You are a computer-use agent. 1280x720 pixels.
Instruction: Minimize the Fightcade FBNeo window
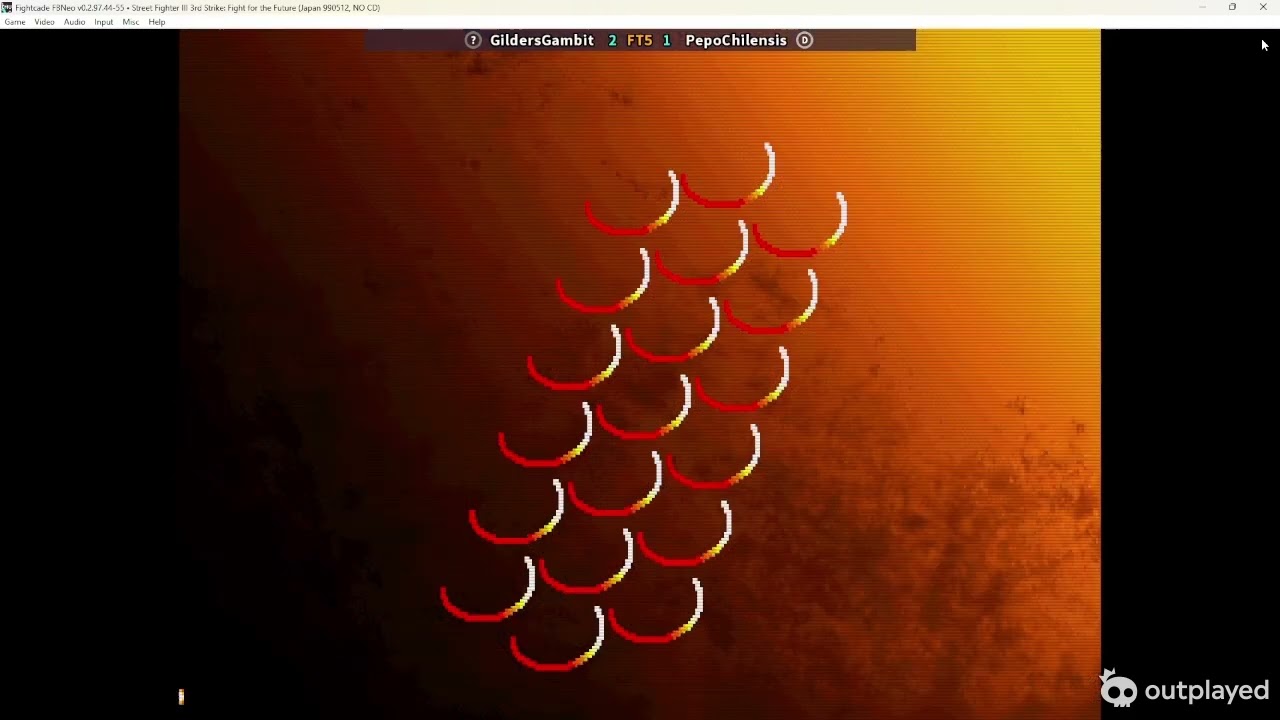pyautogui.click(x=1202, y=7)
